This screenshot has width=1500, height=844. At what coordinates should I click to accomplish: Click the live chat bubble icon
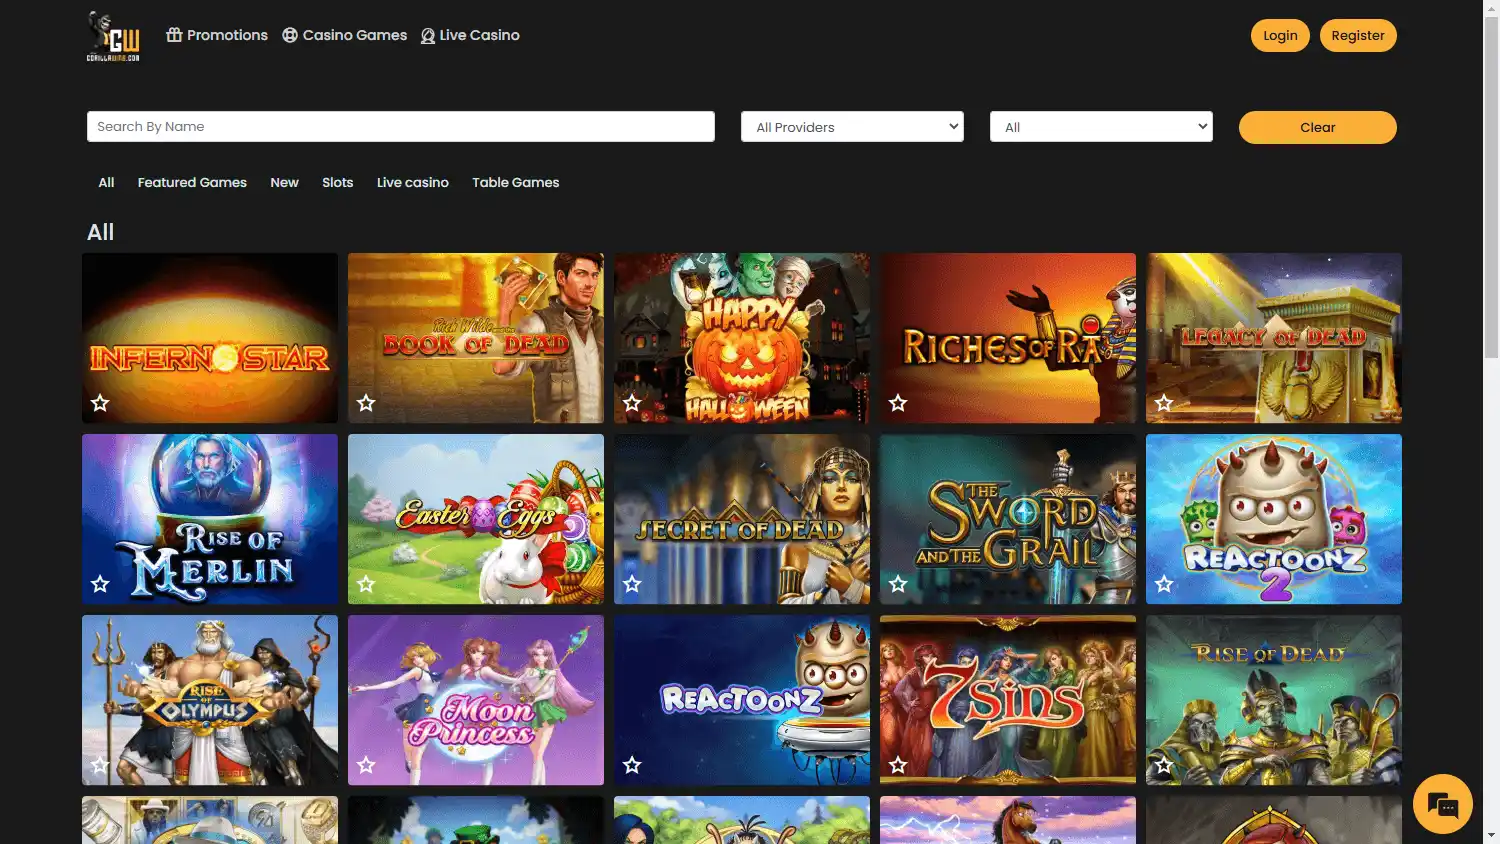1443,804
